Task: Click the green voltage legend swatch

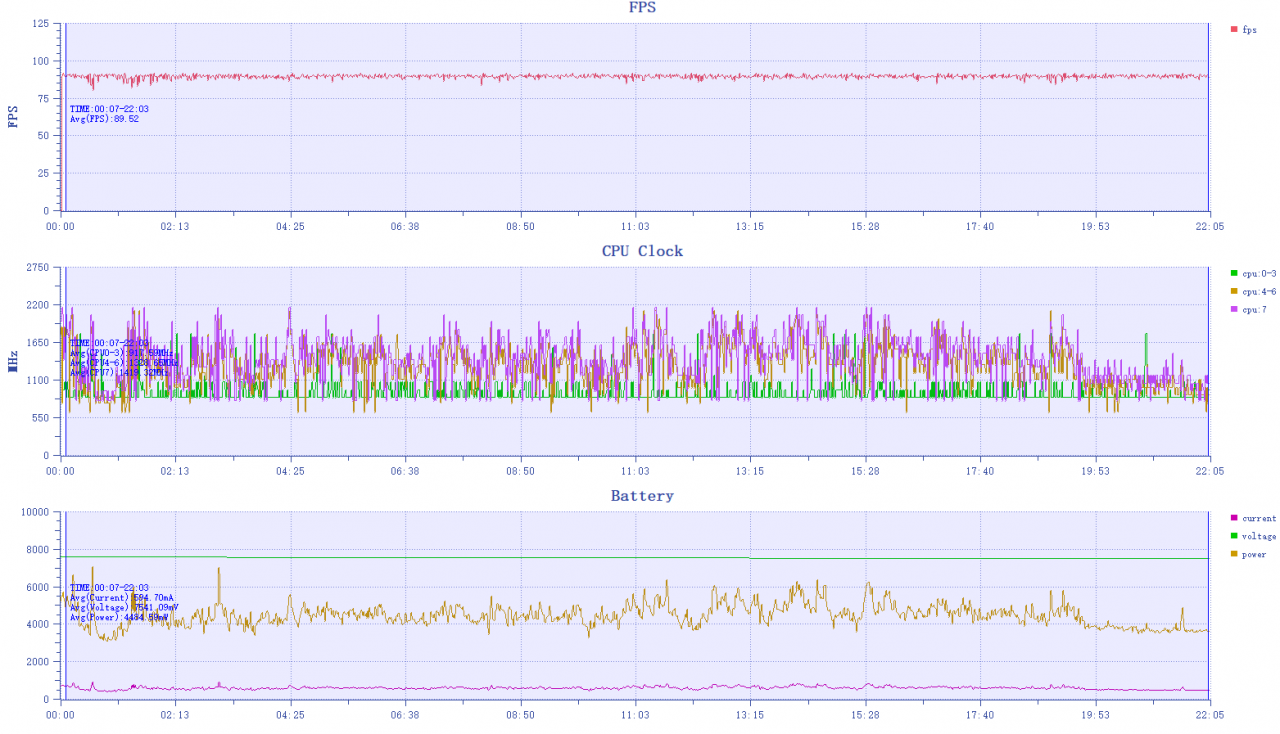Action: (1234, 536)
